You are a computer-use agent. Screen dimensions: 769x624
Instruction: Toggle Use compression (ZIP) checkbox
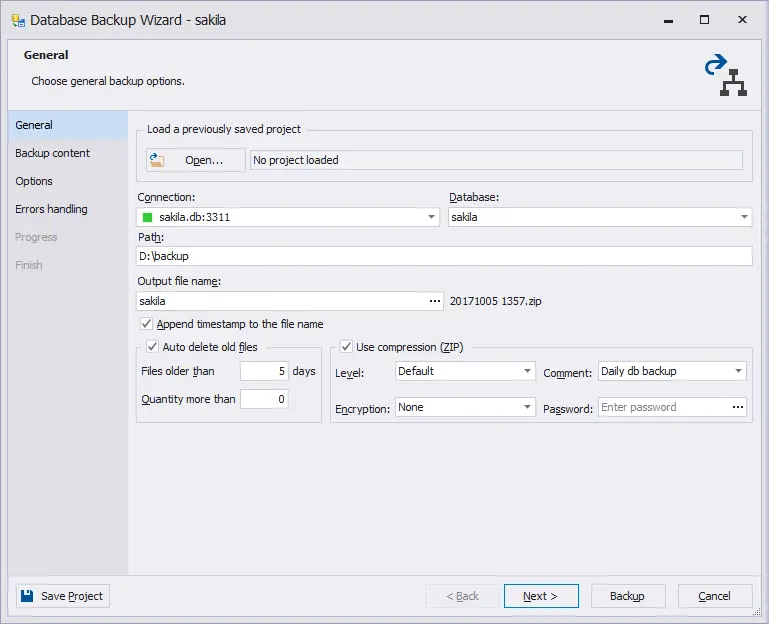tap(346, 346)
